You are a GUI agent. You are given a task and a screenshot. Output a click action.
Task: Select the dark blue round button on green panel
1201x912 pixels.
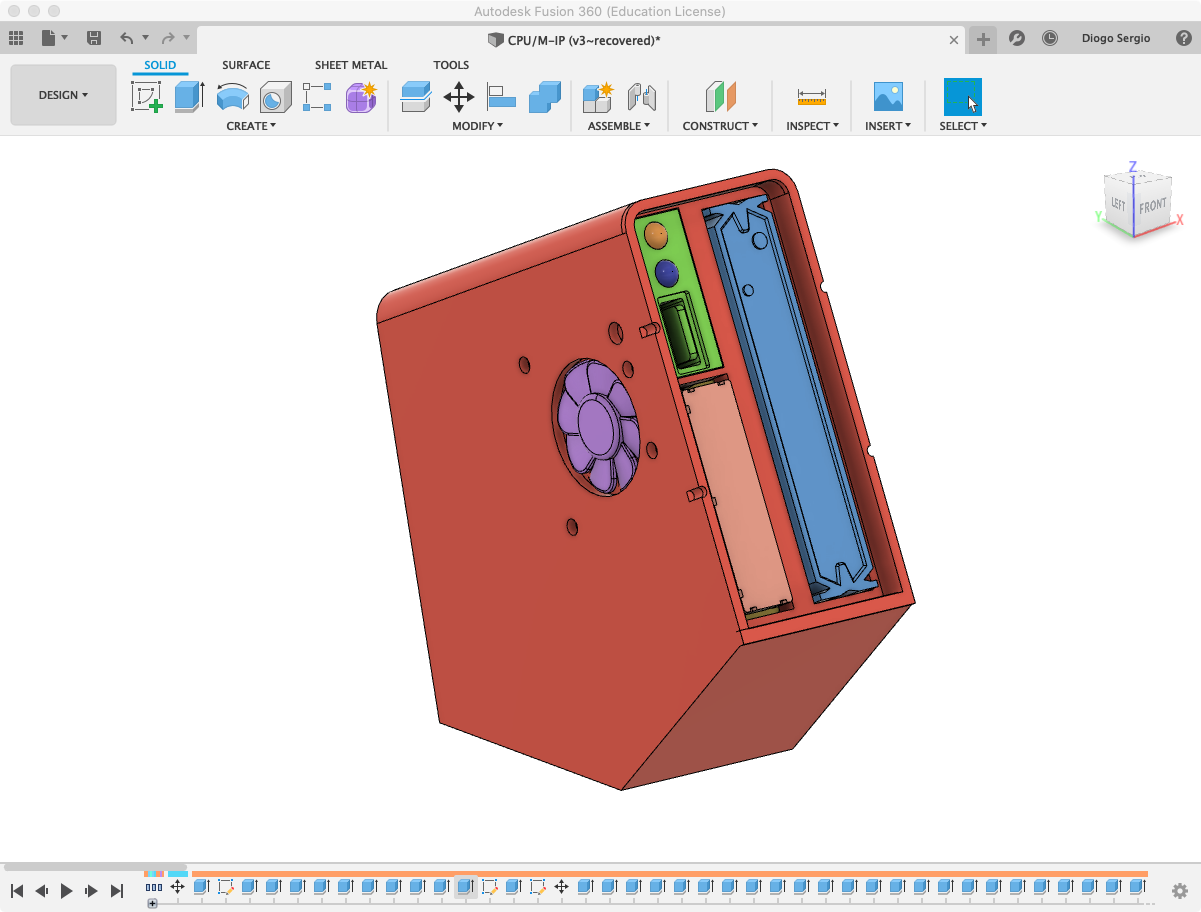[666, 273]
